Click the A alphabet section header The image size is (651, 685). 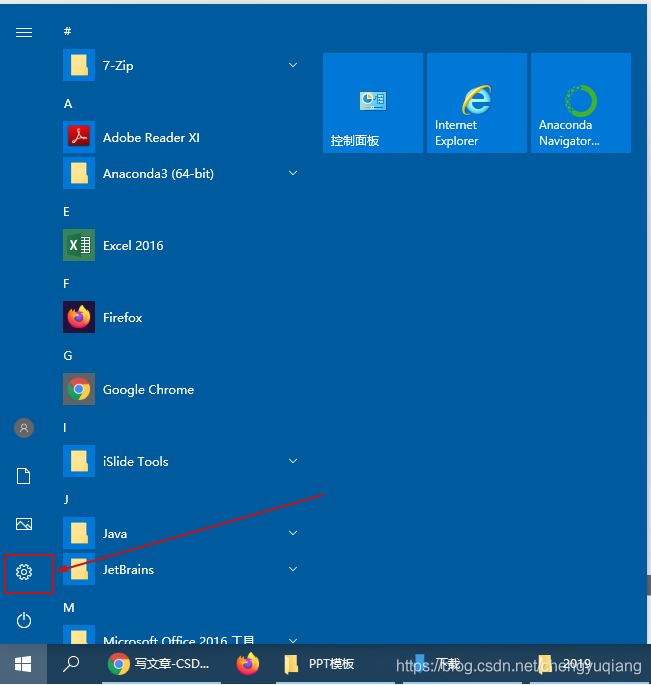click(68, 104)
